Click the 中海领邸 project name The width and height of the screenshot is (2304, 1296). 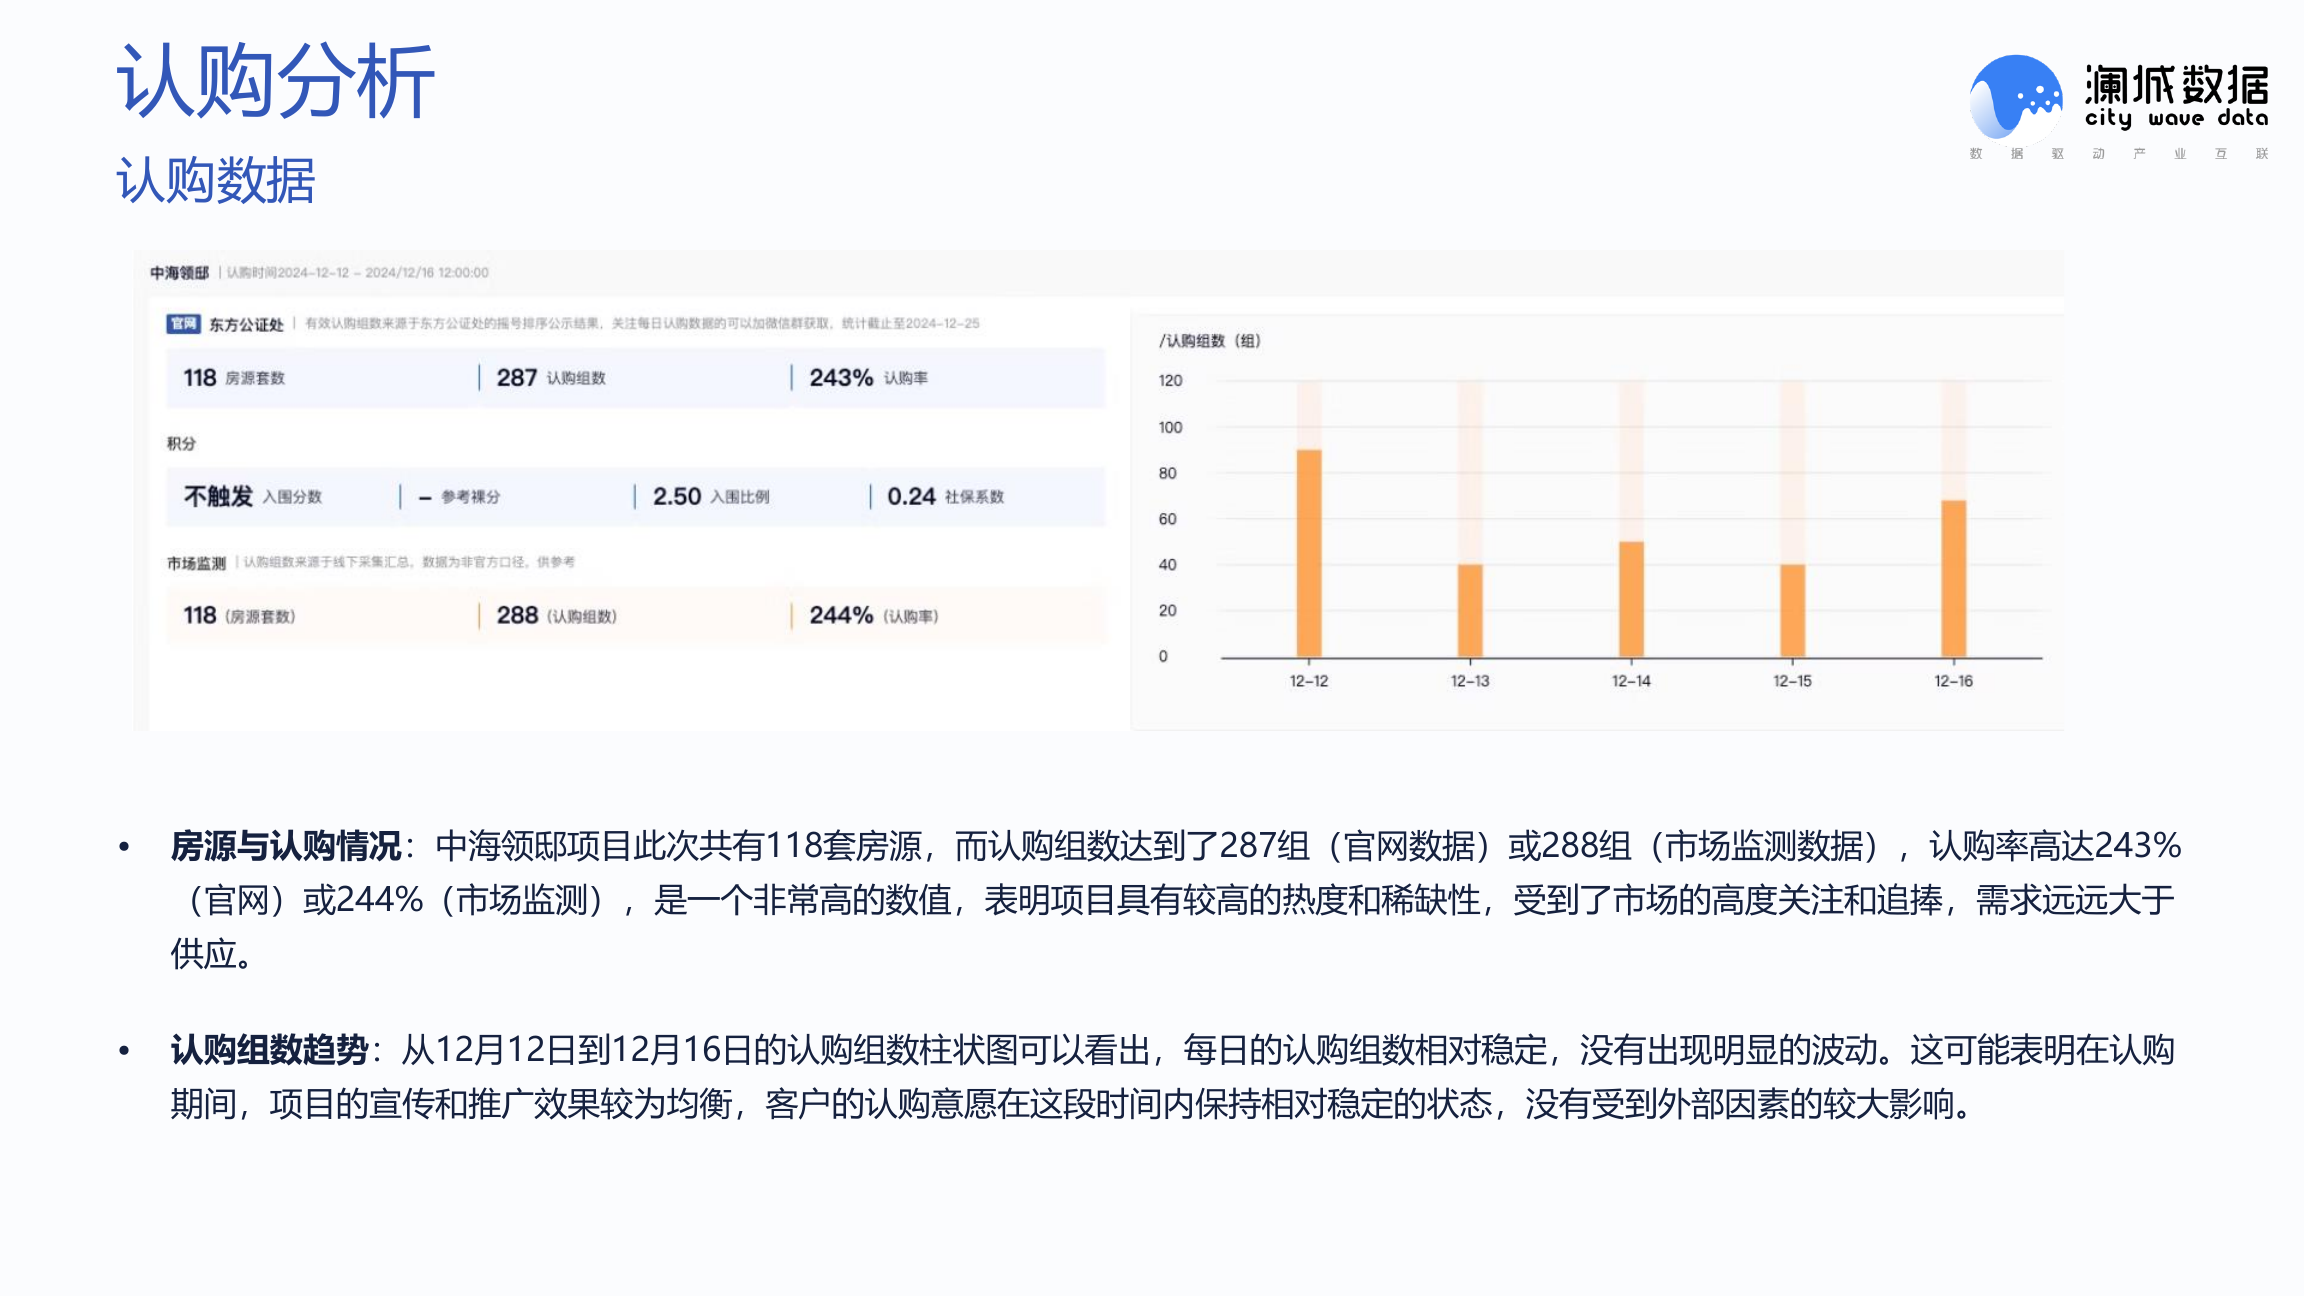tap(180, 273)
